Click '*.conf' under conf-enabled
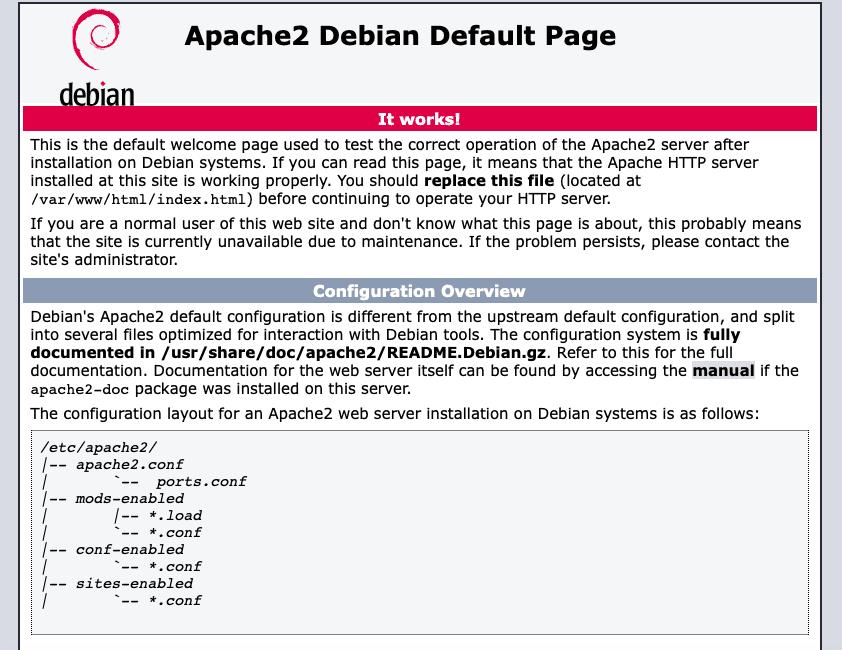842x650 pixels. tap(175, 567)
